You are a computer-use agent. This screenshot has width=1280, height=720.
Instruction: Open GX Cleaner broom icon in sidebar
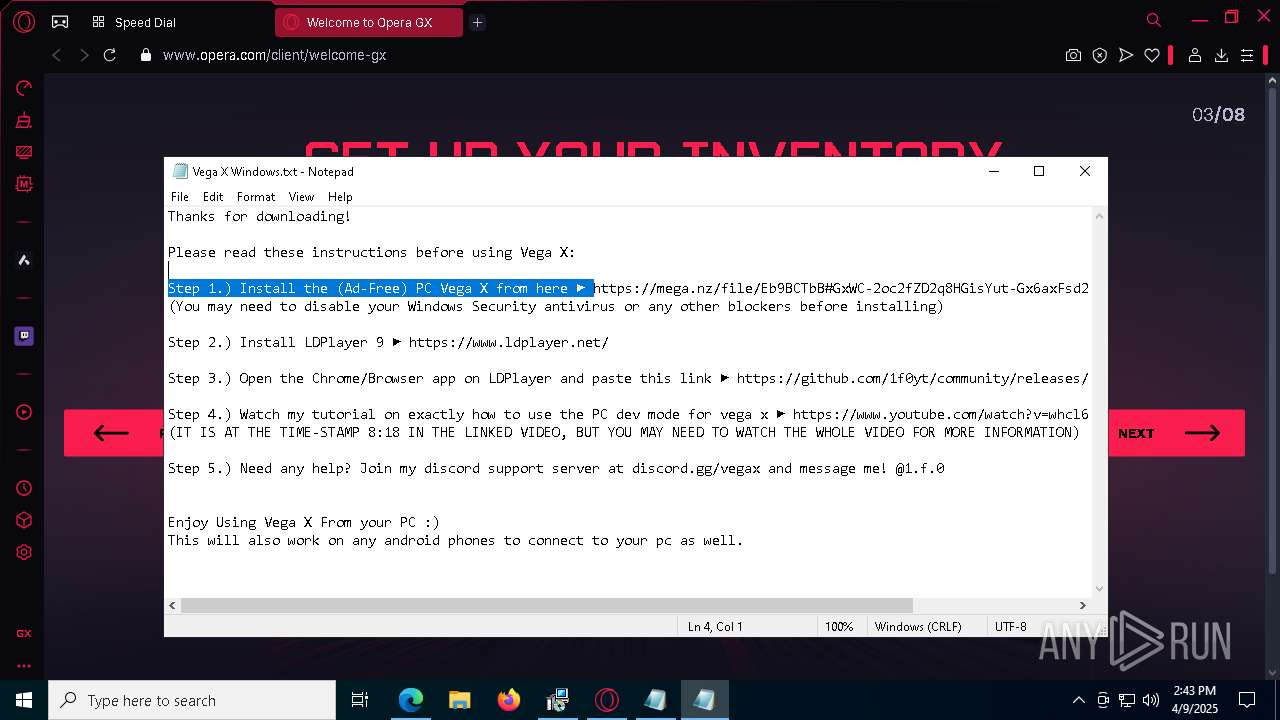click(24, 120)
